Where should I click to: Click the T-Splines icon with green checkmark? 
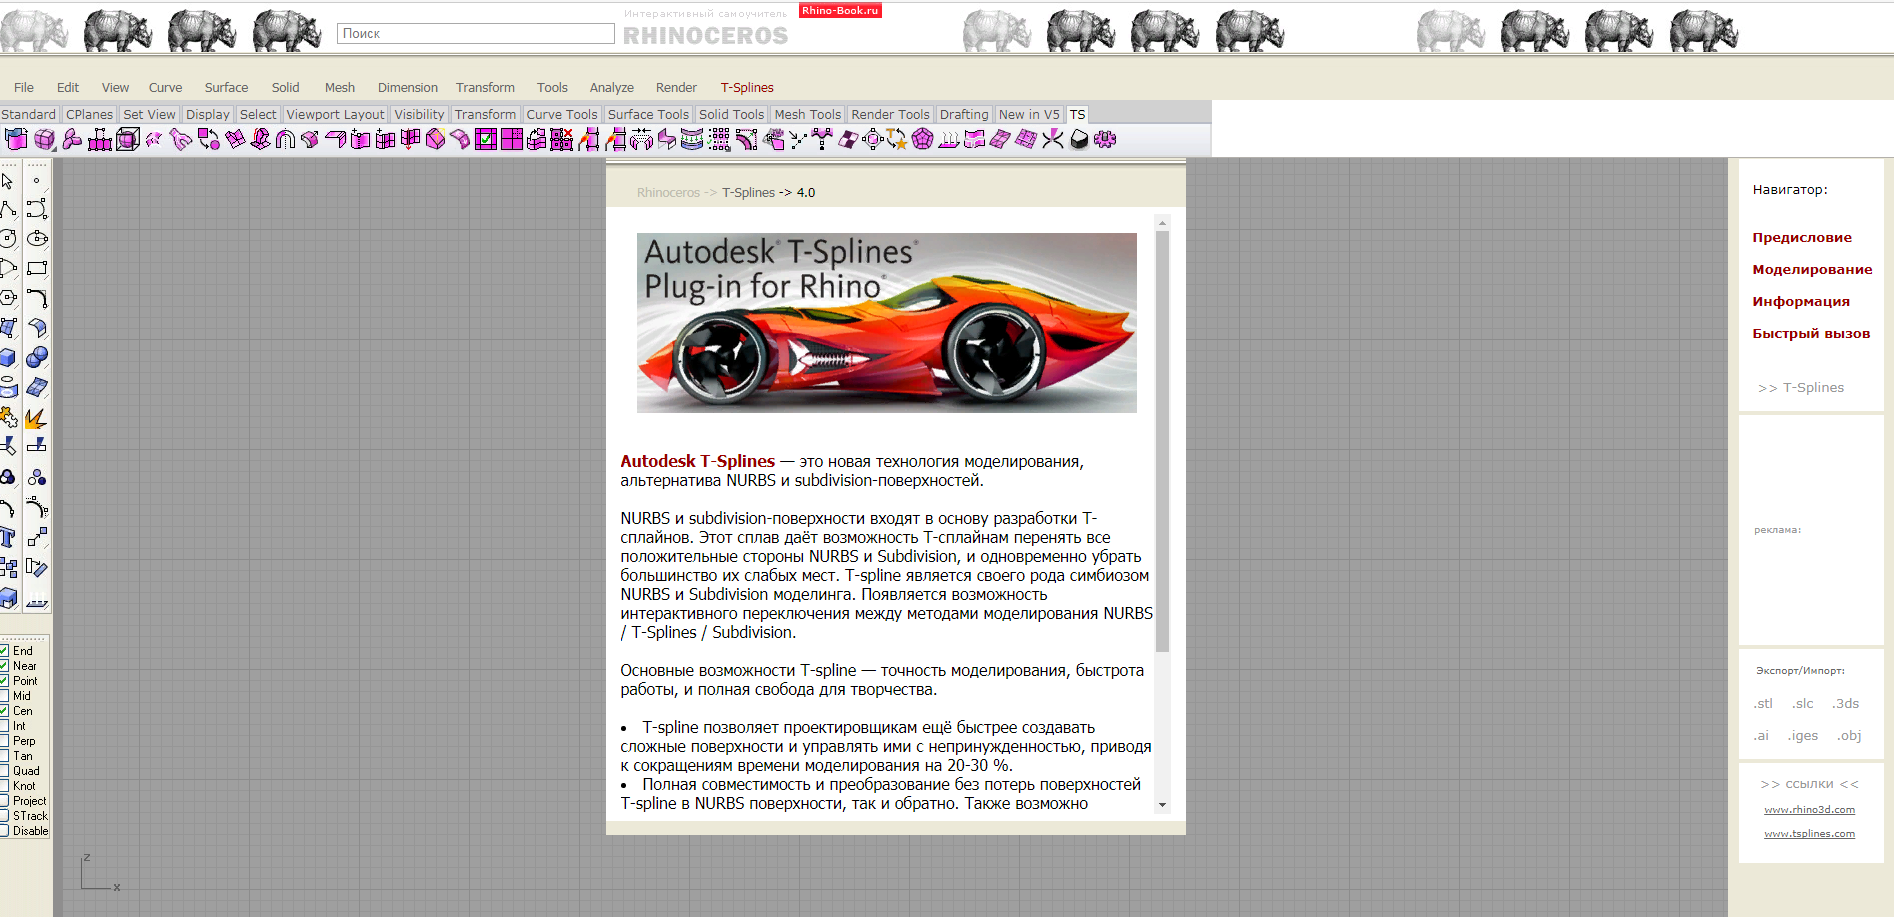(486, 140)
